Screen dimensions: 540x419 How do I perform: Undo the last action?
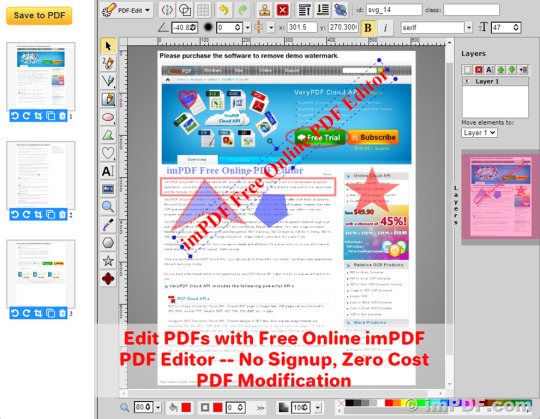224,10
